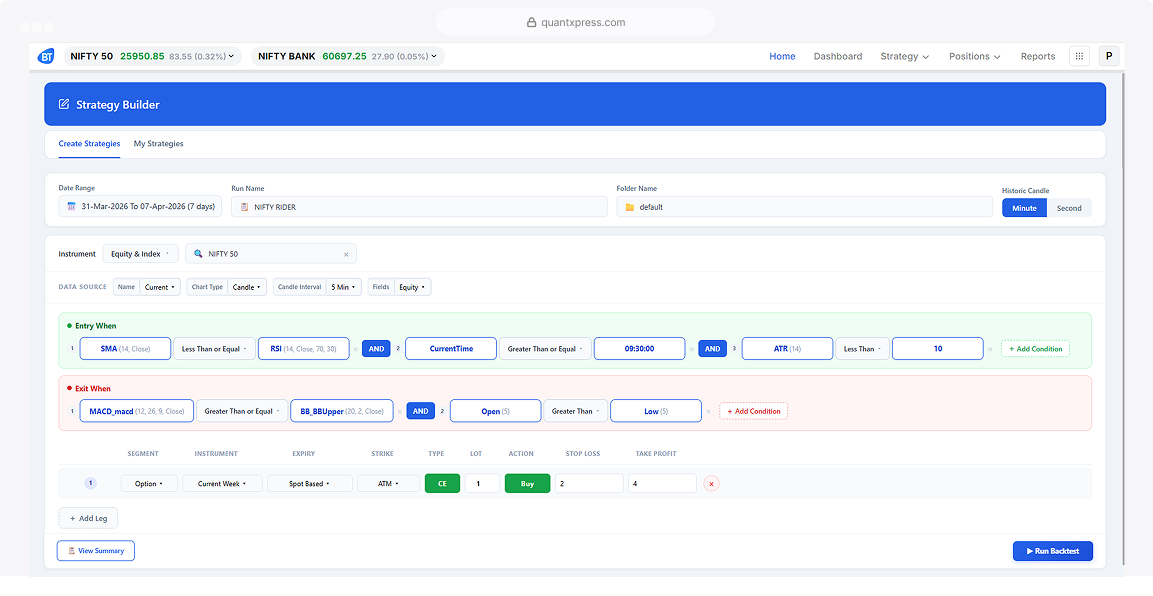Remove the ATR entry condition x

click(990, 349)
